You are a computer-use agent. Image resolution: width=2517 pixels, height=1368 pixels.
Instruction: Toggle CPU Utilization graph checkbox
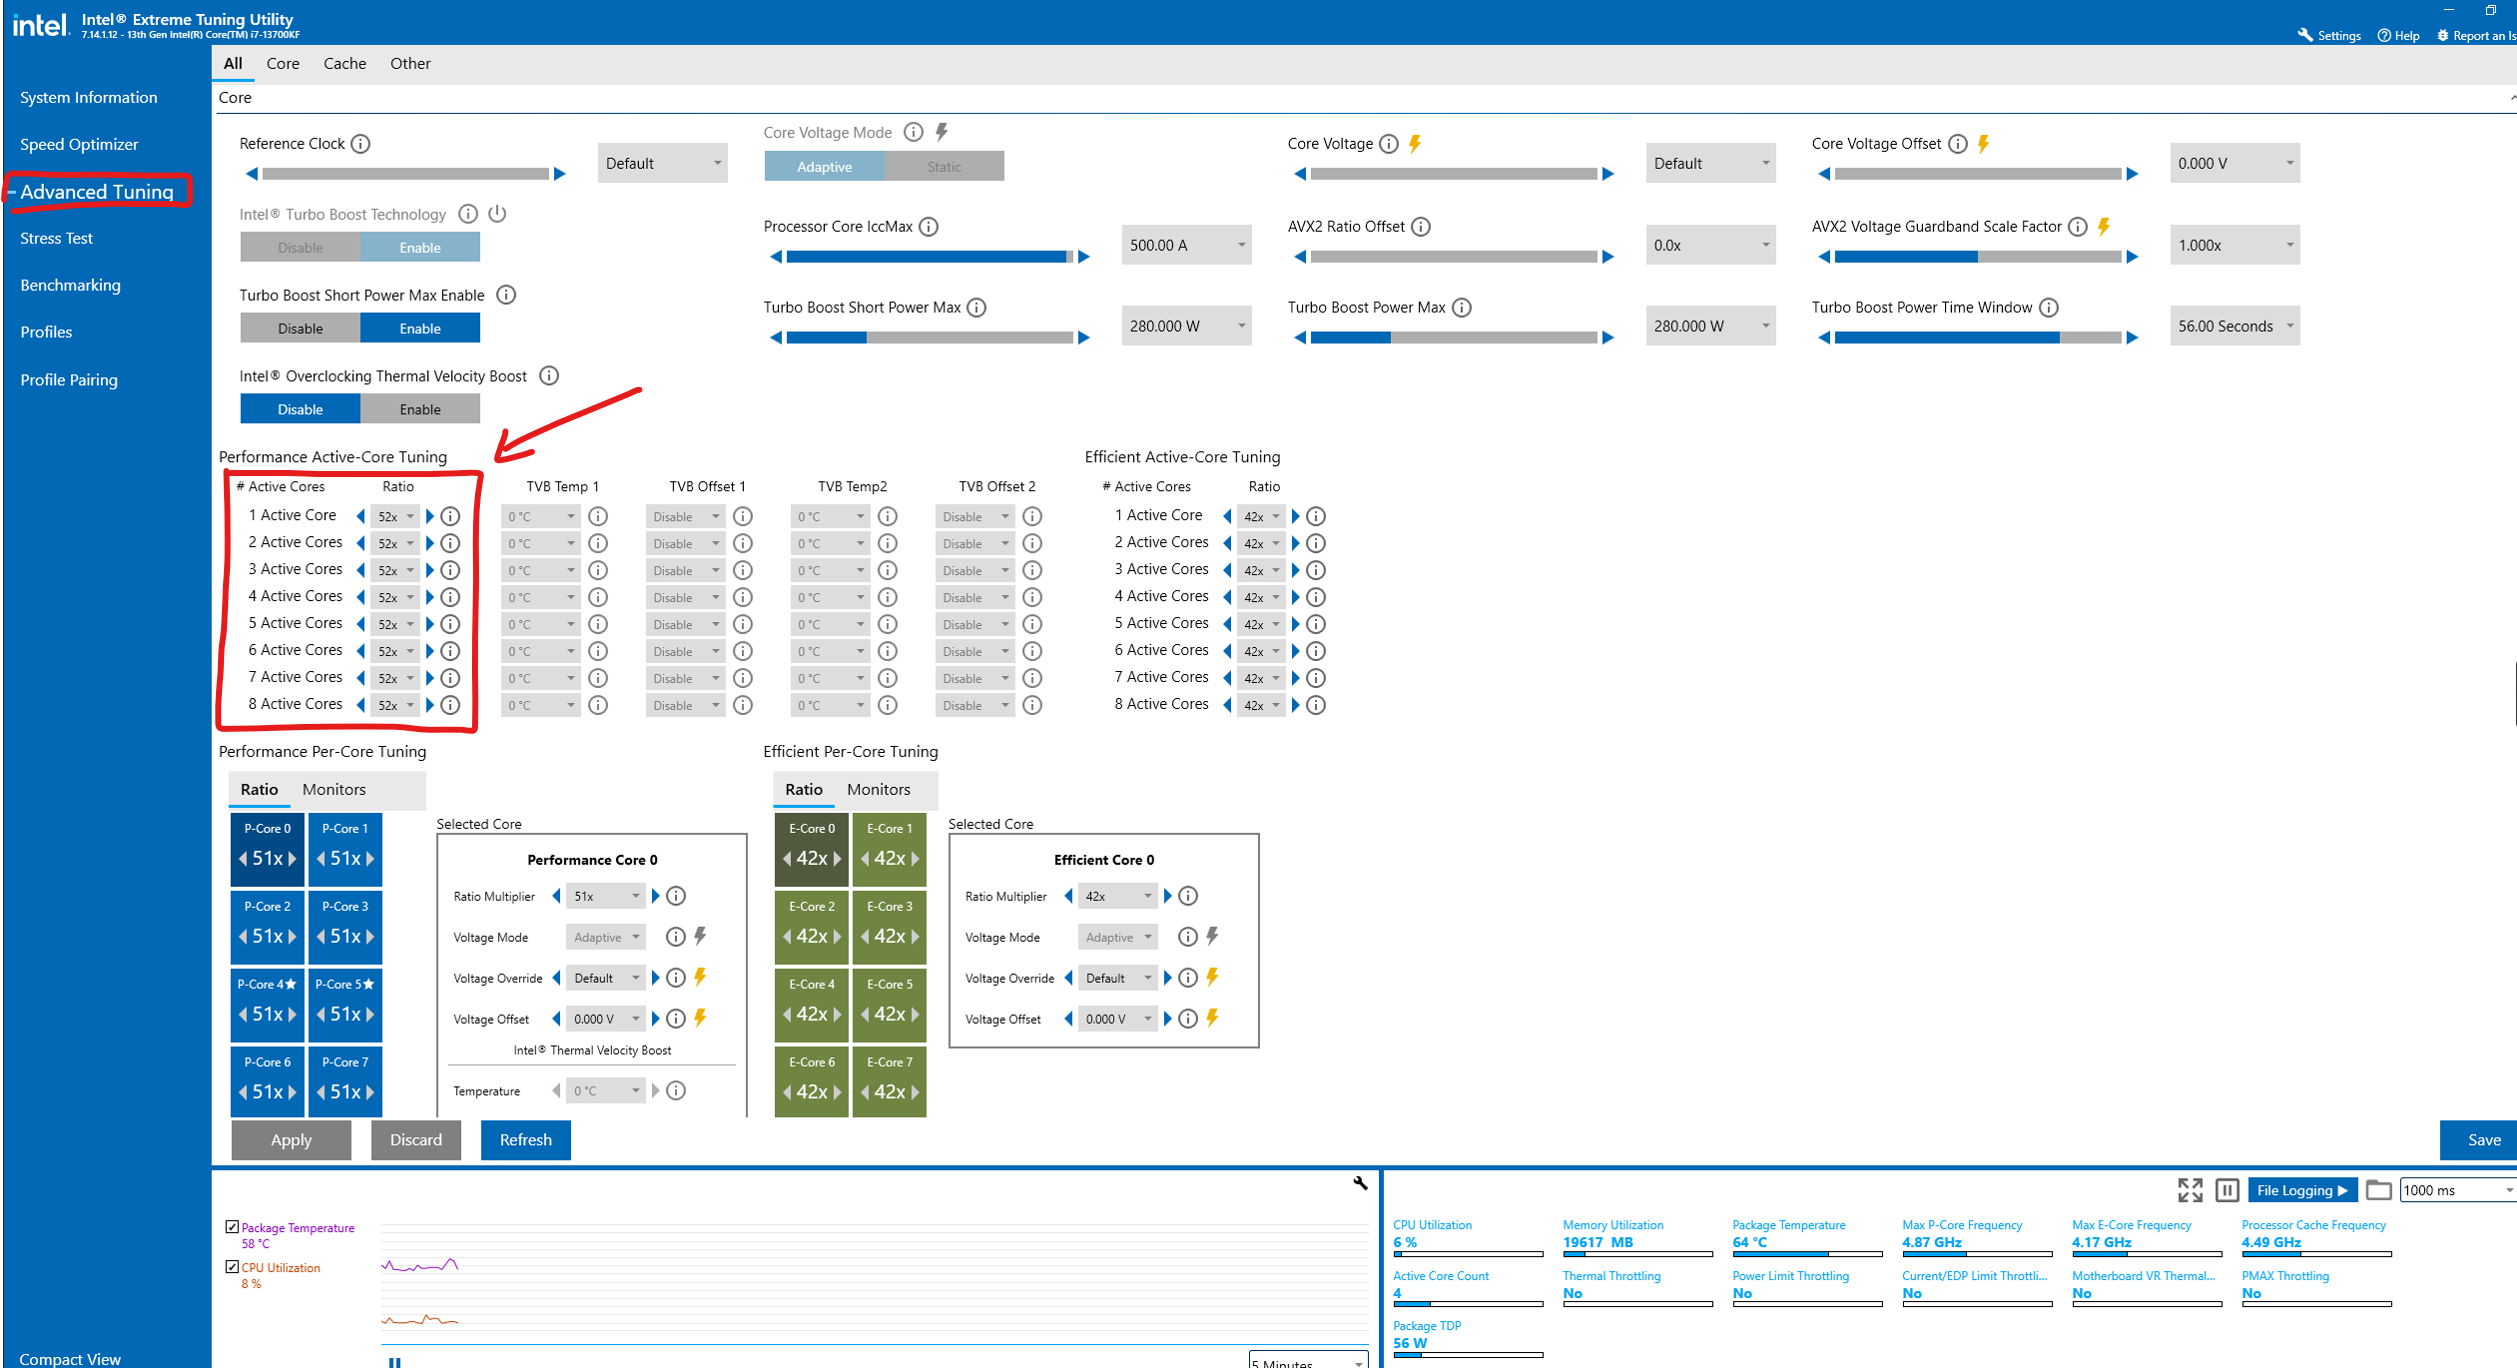coord(232,1267)
